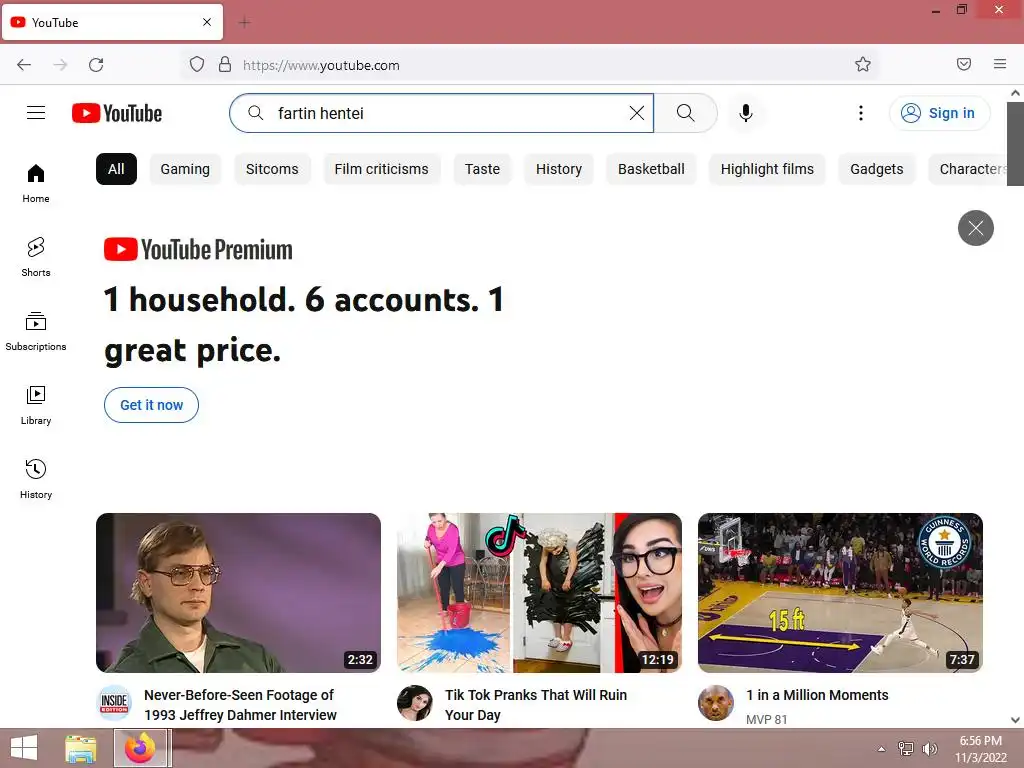Screen dimensions: 1024x768
Task: Select the Highlight films chip
Action: (x=767, y=169)
